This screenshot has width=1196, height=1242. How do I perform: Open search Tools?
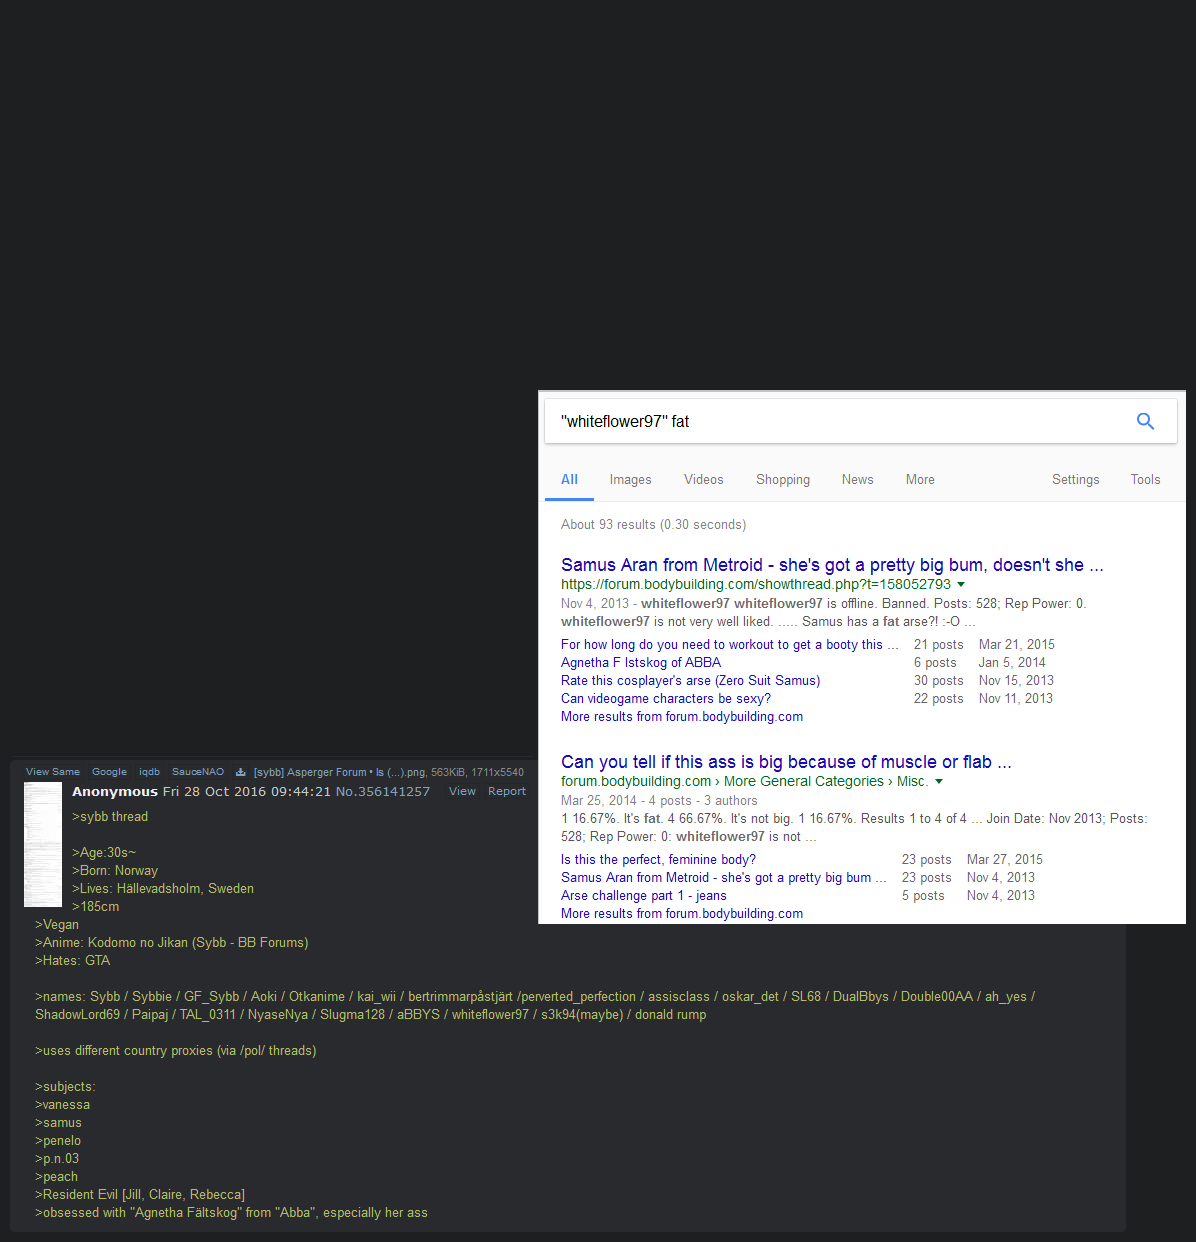(x=1145, y=480)
